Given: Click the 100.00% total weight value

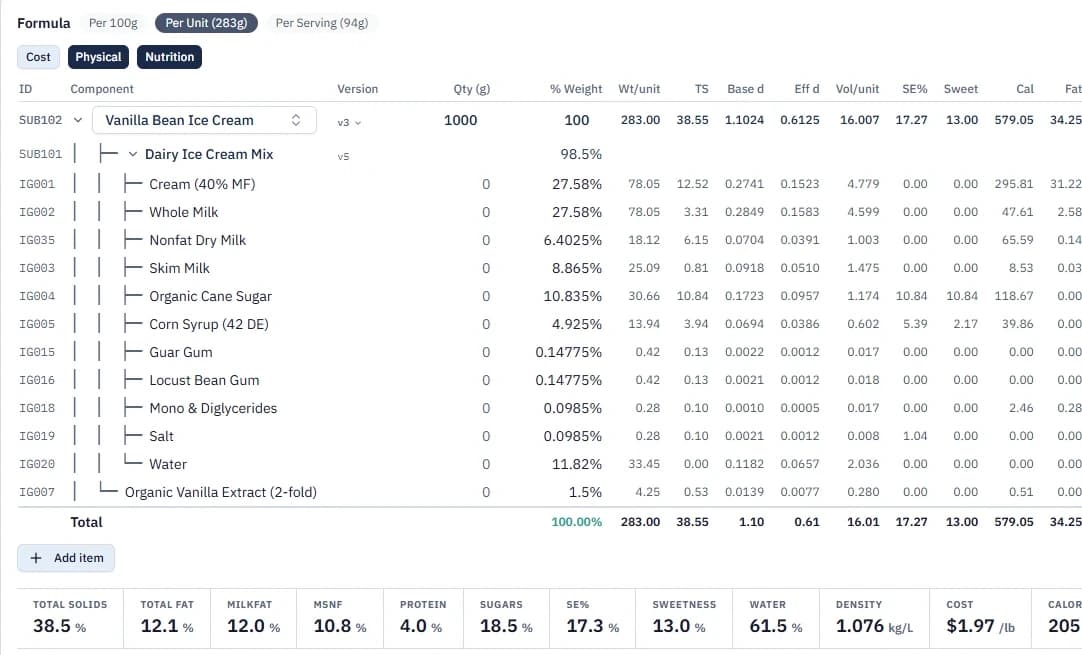Looking at the screenshot, I should click(576, 522).
